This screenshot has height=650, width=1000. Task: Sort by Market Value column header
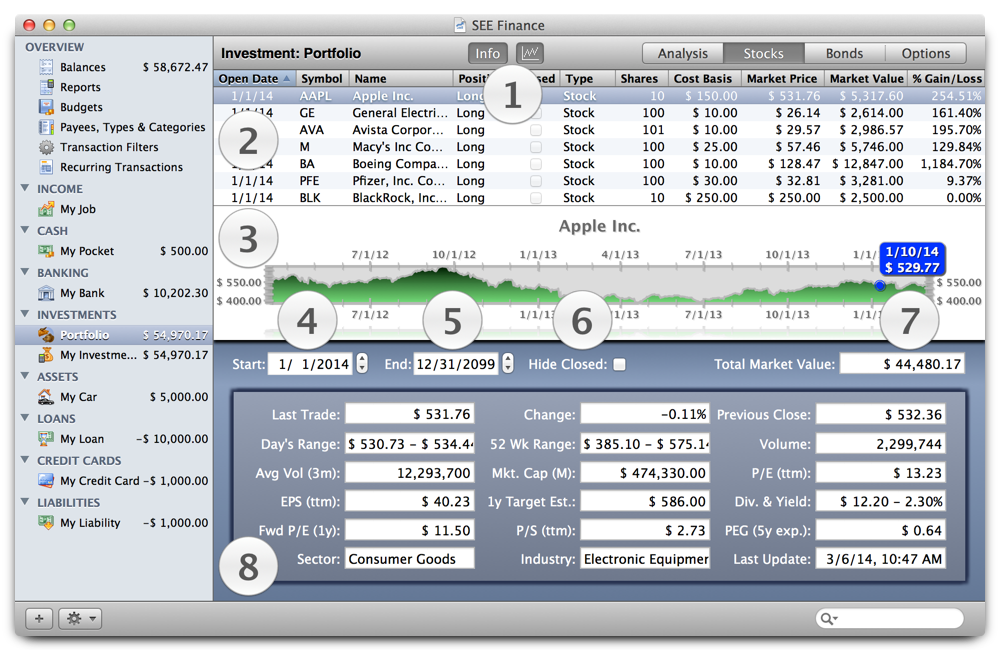865,78
